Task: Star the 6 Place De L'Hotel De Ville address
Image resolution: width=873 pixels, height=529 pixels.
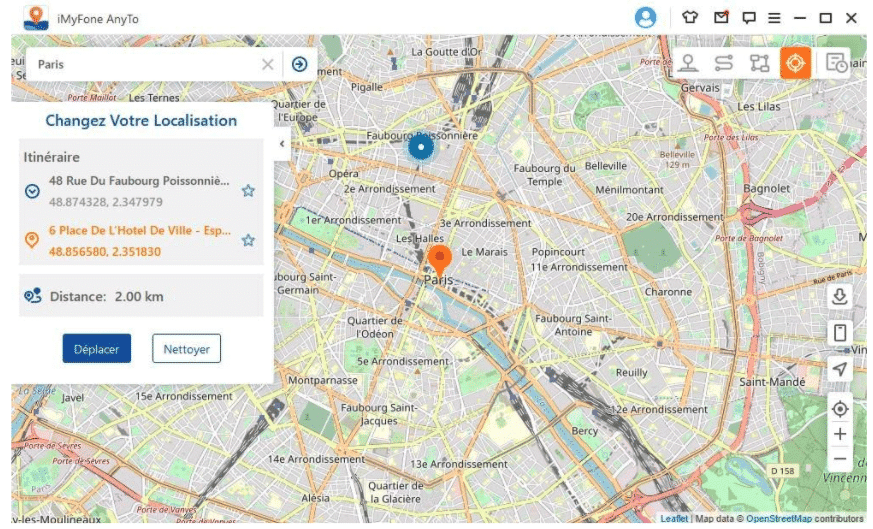Action: tap(248, 240)
